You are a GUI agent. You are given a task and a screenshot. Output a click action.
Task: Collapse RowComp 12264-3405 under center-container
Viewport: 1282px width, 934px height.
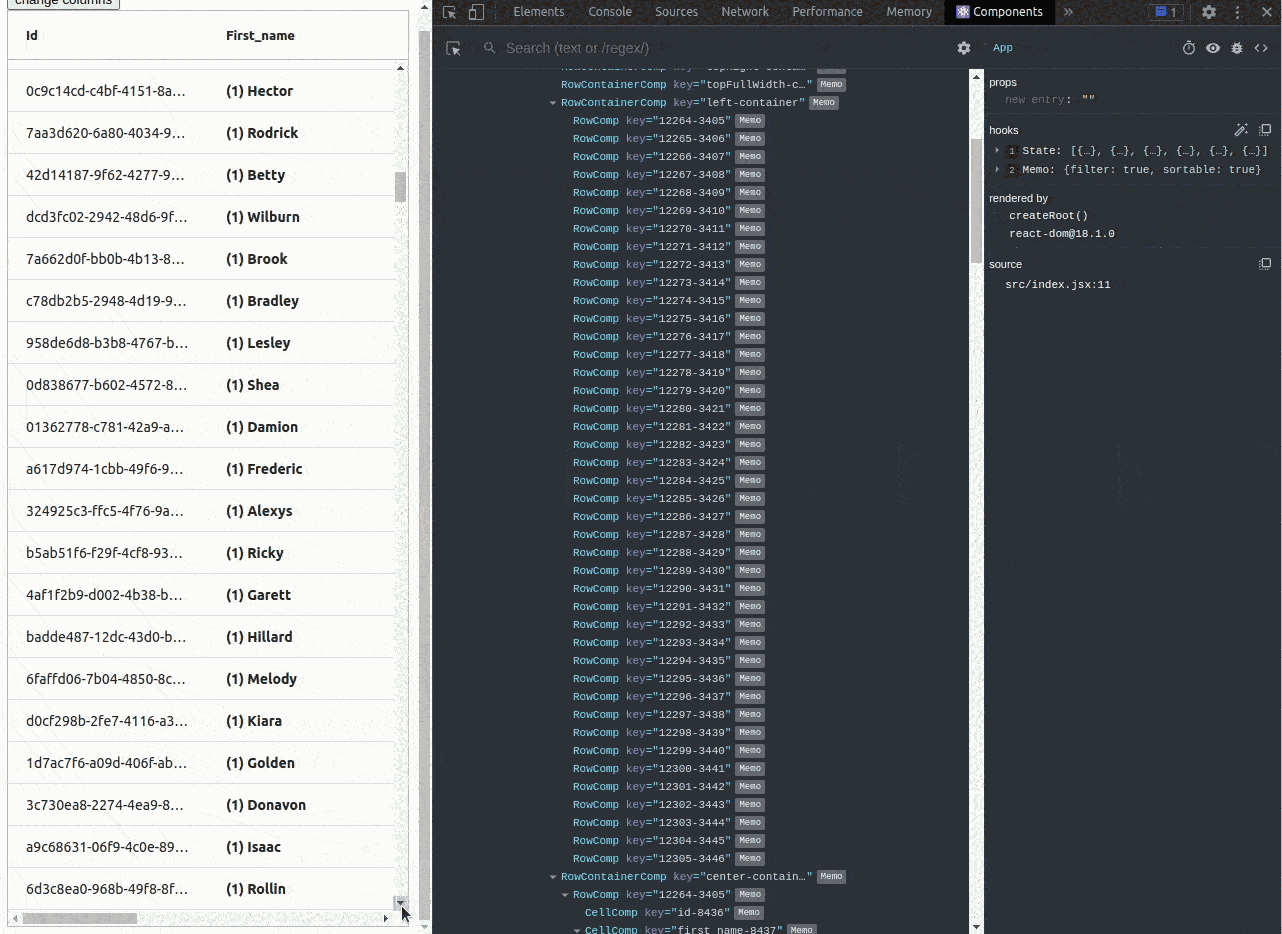click(x=565, y=895)
